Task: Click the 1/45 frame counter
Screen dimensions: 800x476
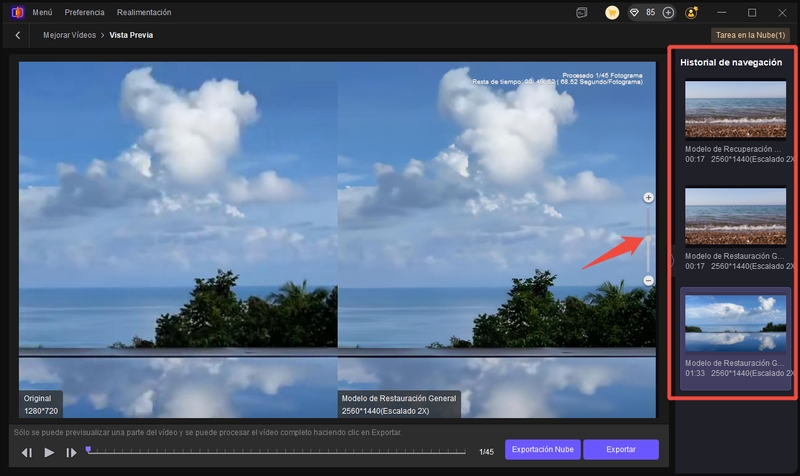Action: coord(486,452)
